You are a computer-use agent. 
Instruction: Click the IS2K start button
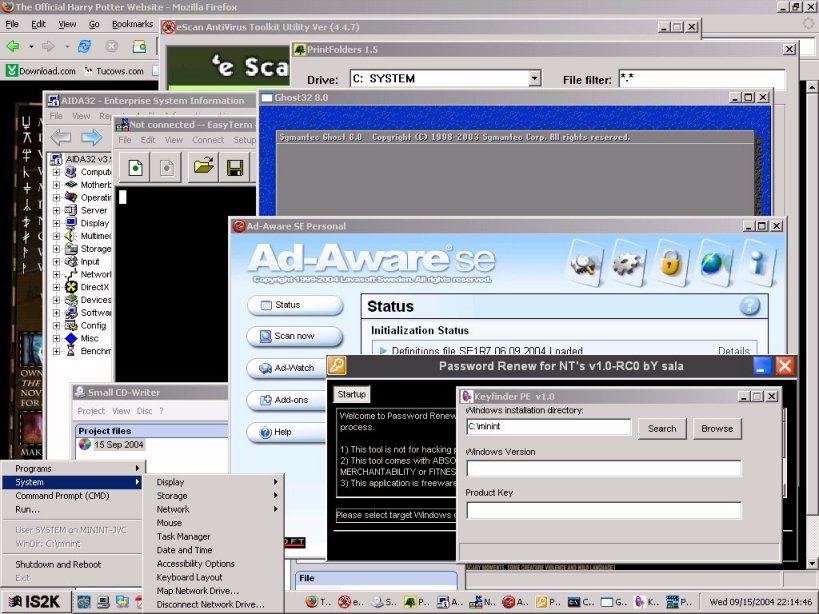click(x=35, y=601)
